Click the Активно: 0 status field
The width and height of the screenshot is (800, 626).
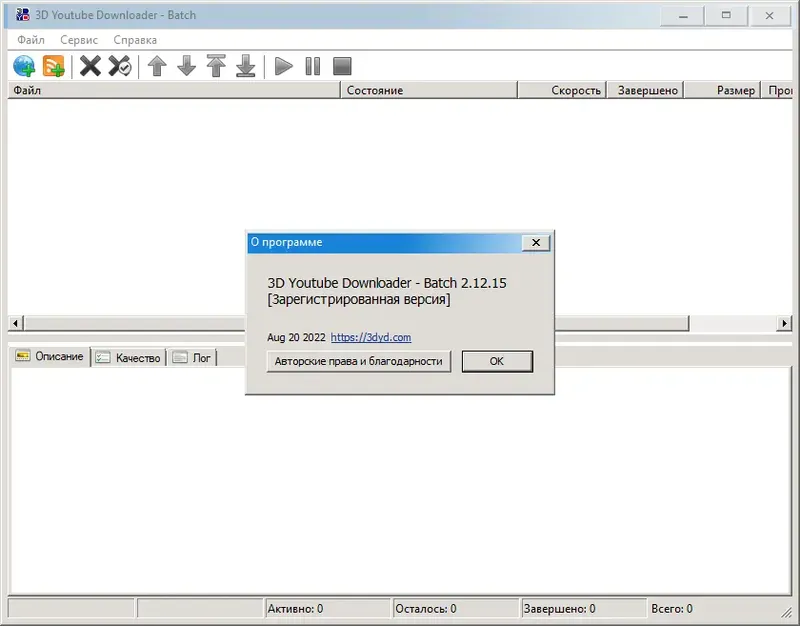(x=328, y=609)
